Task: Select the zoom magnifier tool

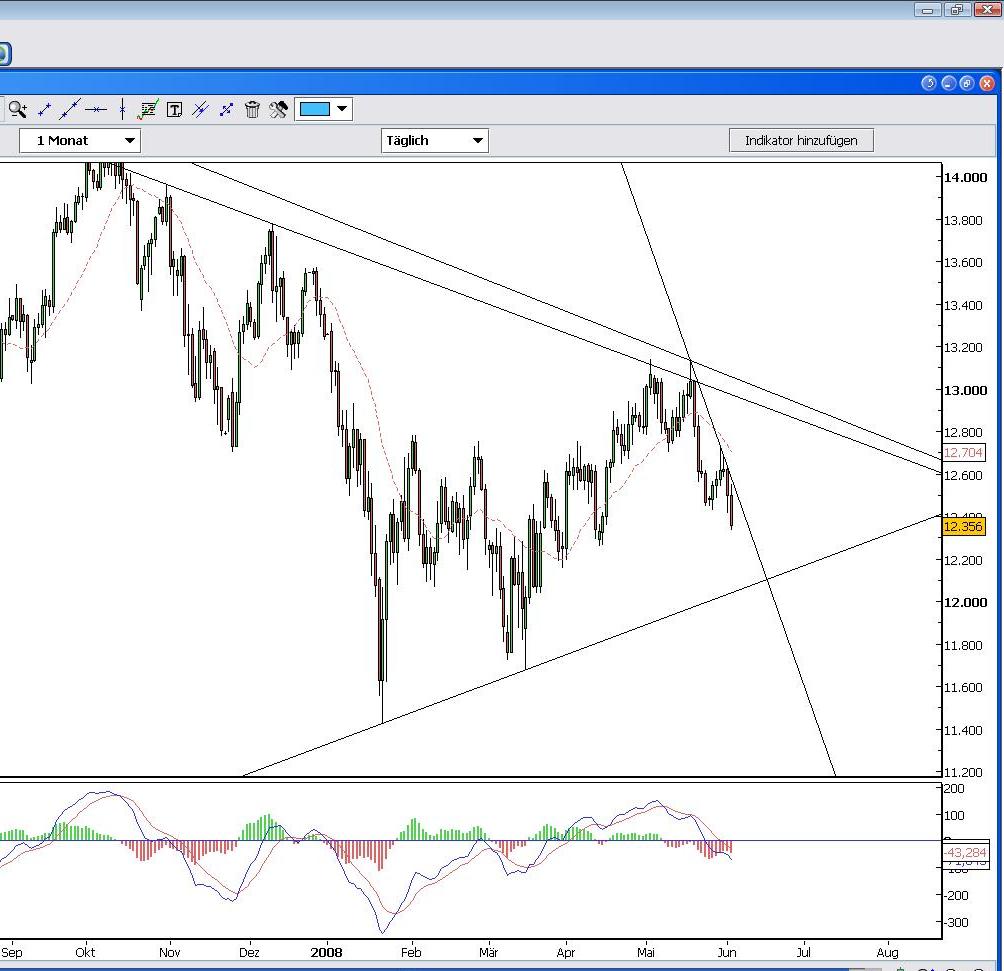Action: (x=18, y=110)
